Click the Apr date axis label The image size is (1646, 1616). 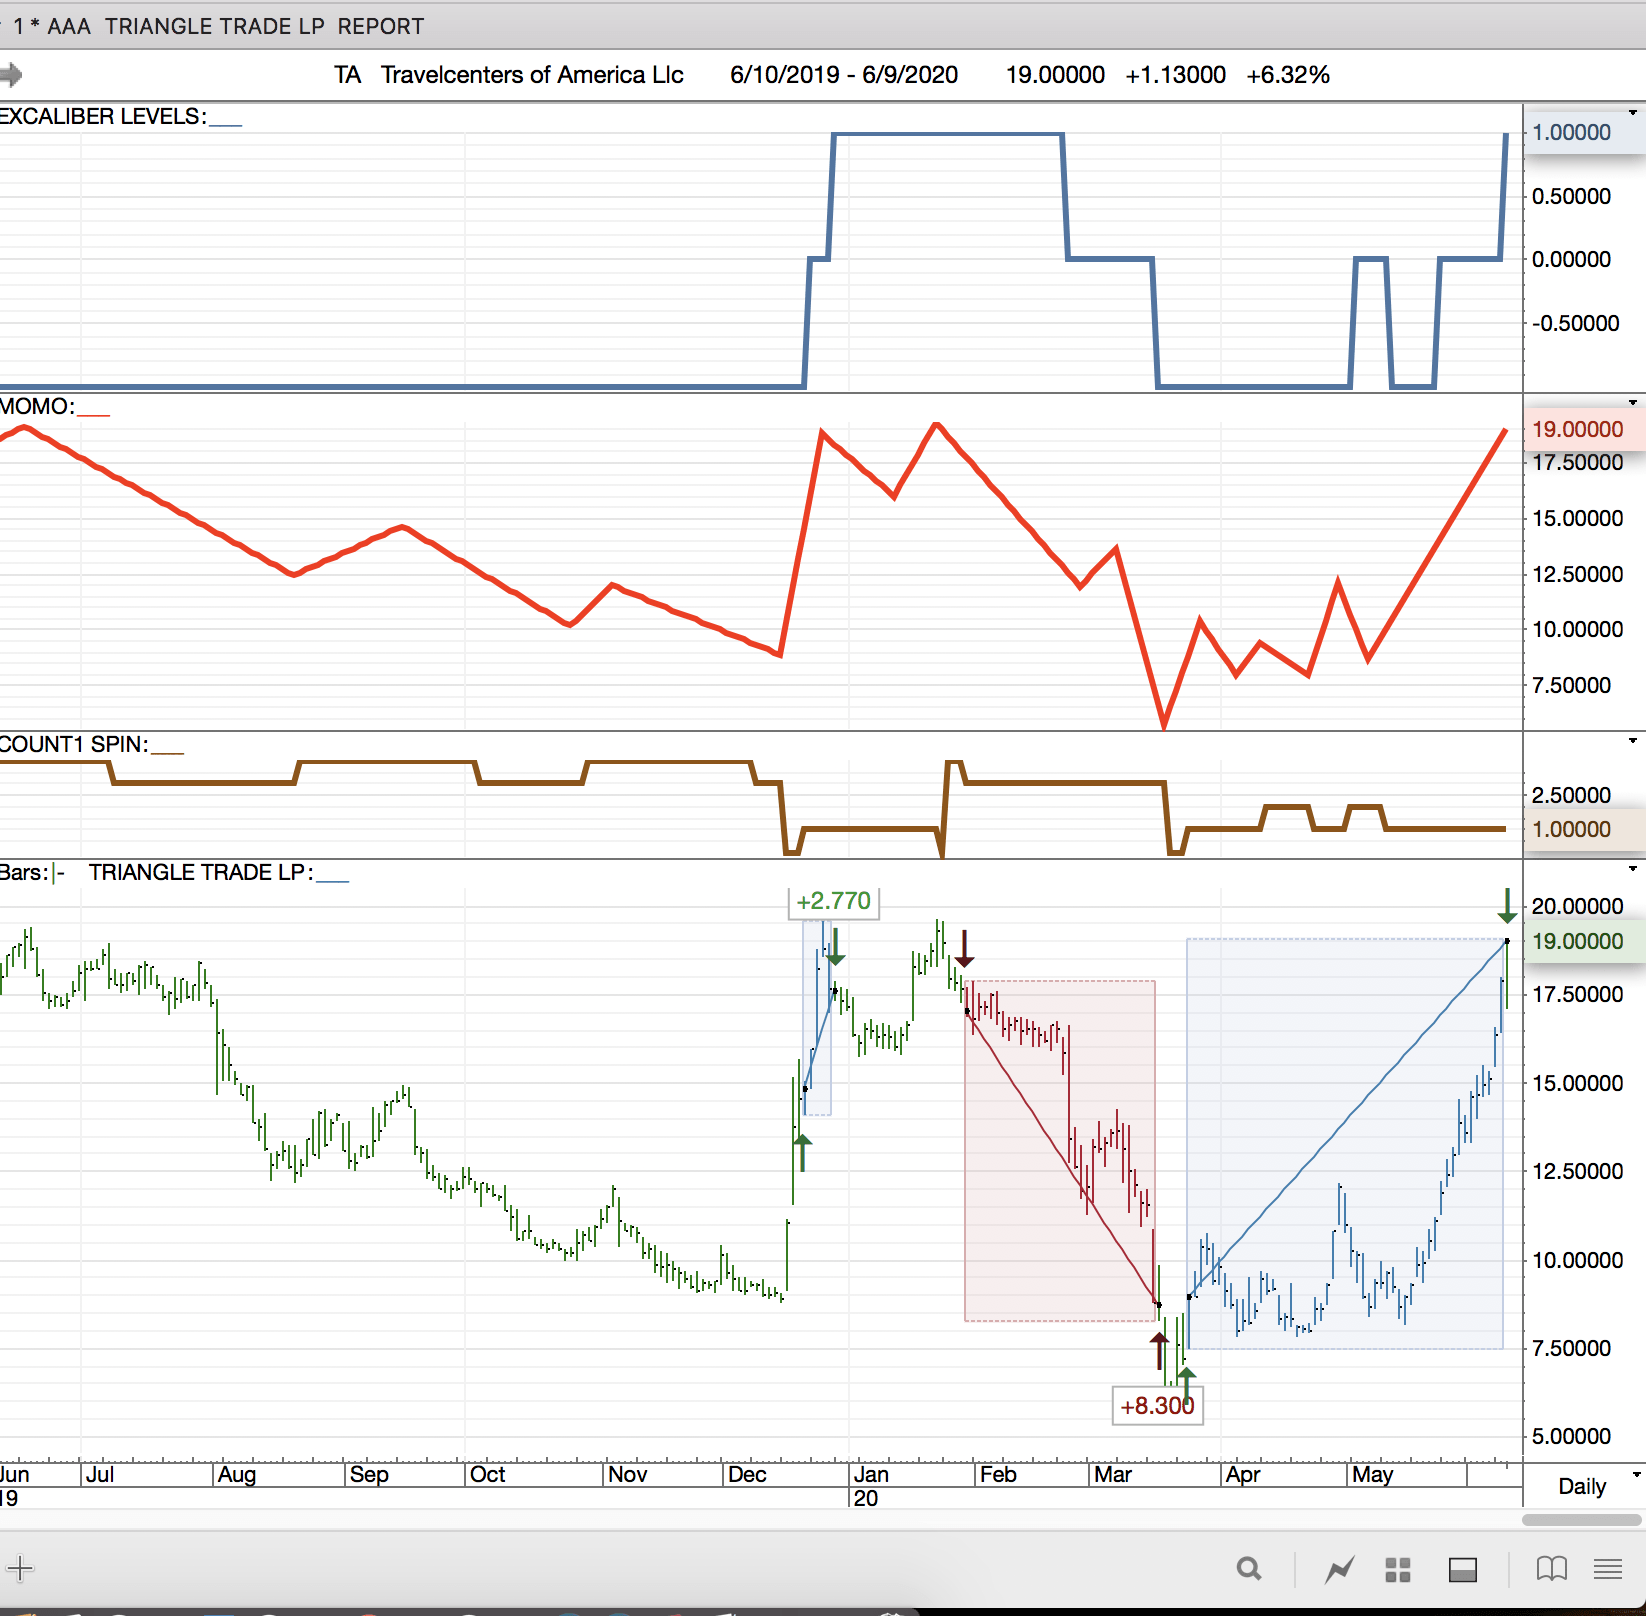(x=1243, y=1474)
